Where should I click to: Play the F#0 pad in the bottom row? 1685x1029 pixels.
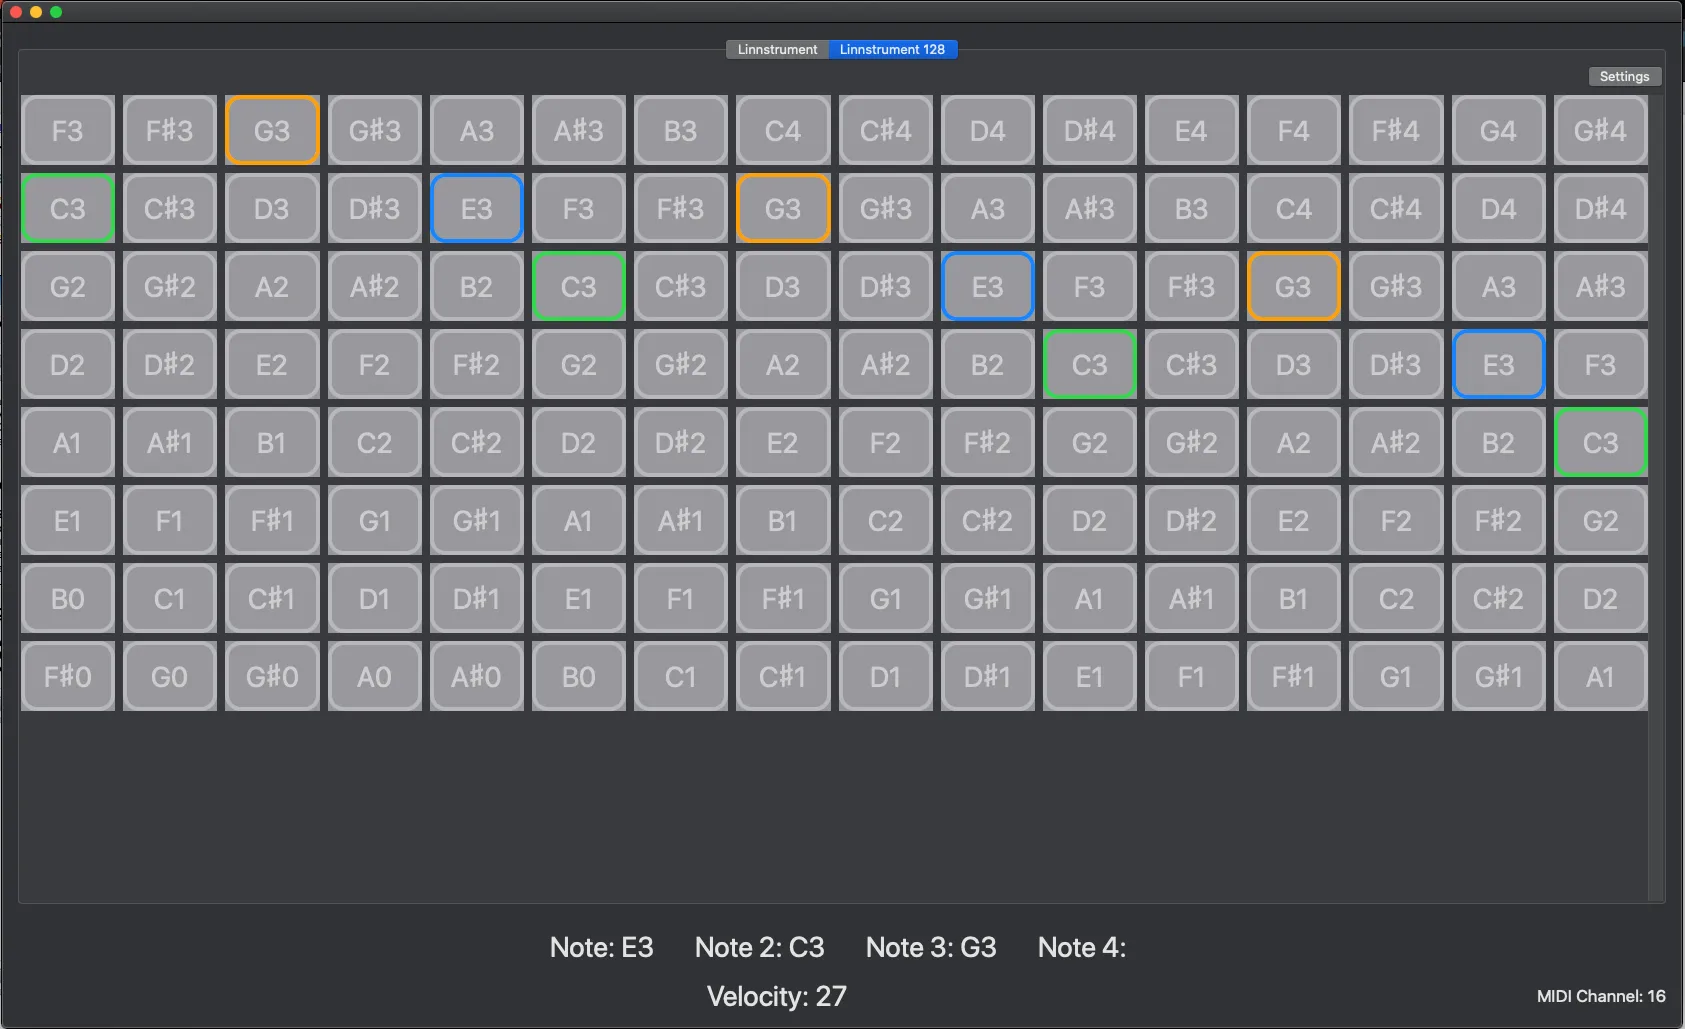(x=67, y=676)
